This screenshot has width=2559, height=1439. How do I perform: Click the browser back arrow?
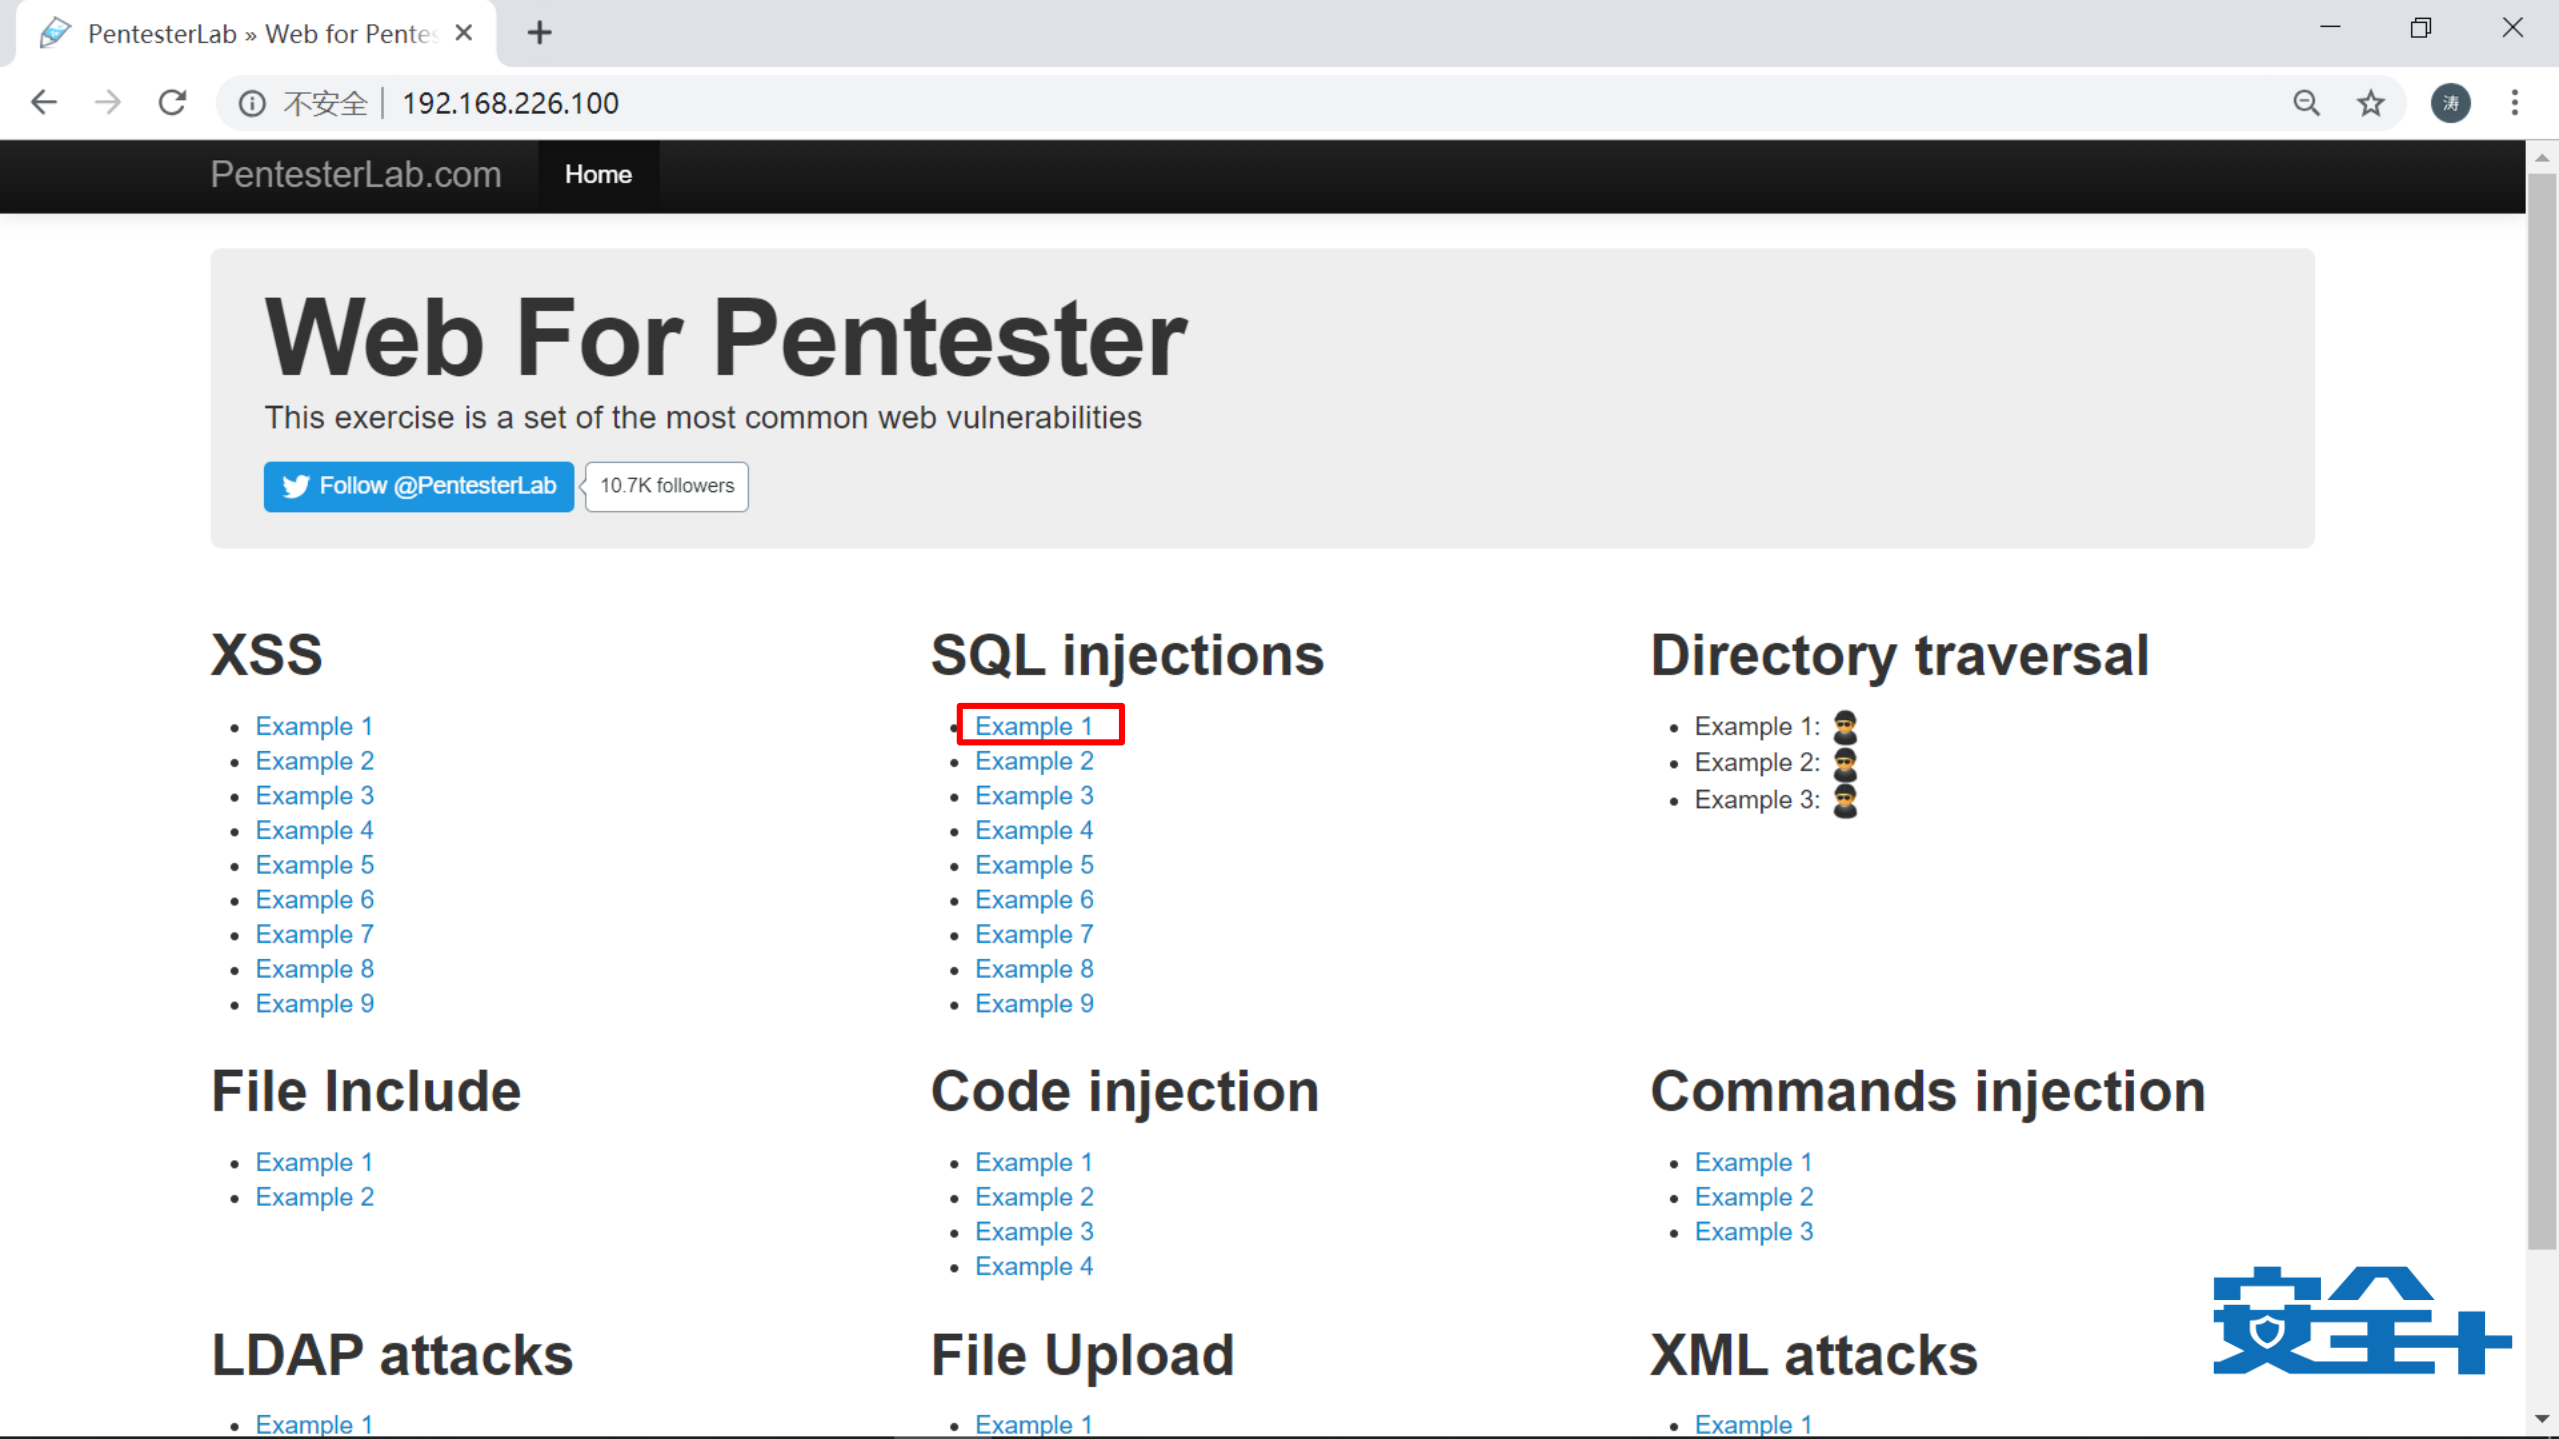tap(44, 103)
